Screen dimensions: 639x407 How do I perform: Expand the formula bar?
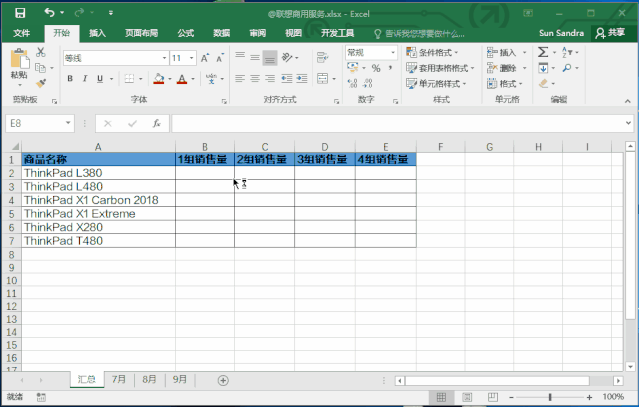(x=628, y=123)
